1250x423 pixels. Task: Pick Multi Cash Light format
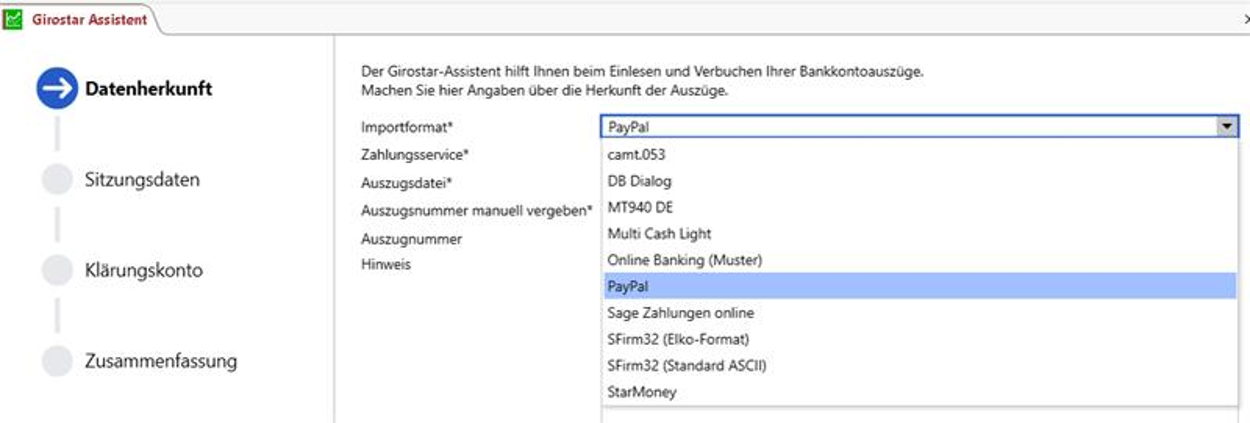(x=919, y=234)
